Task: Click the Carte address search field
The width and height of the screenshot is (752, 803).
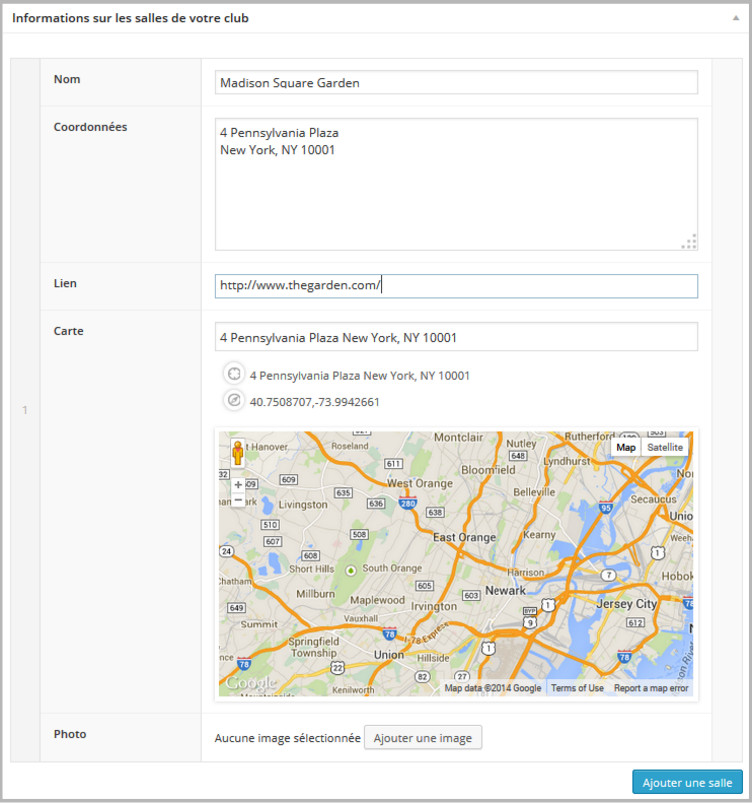Action: (x=456, y=337)
